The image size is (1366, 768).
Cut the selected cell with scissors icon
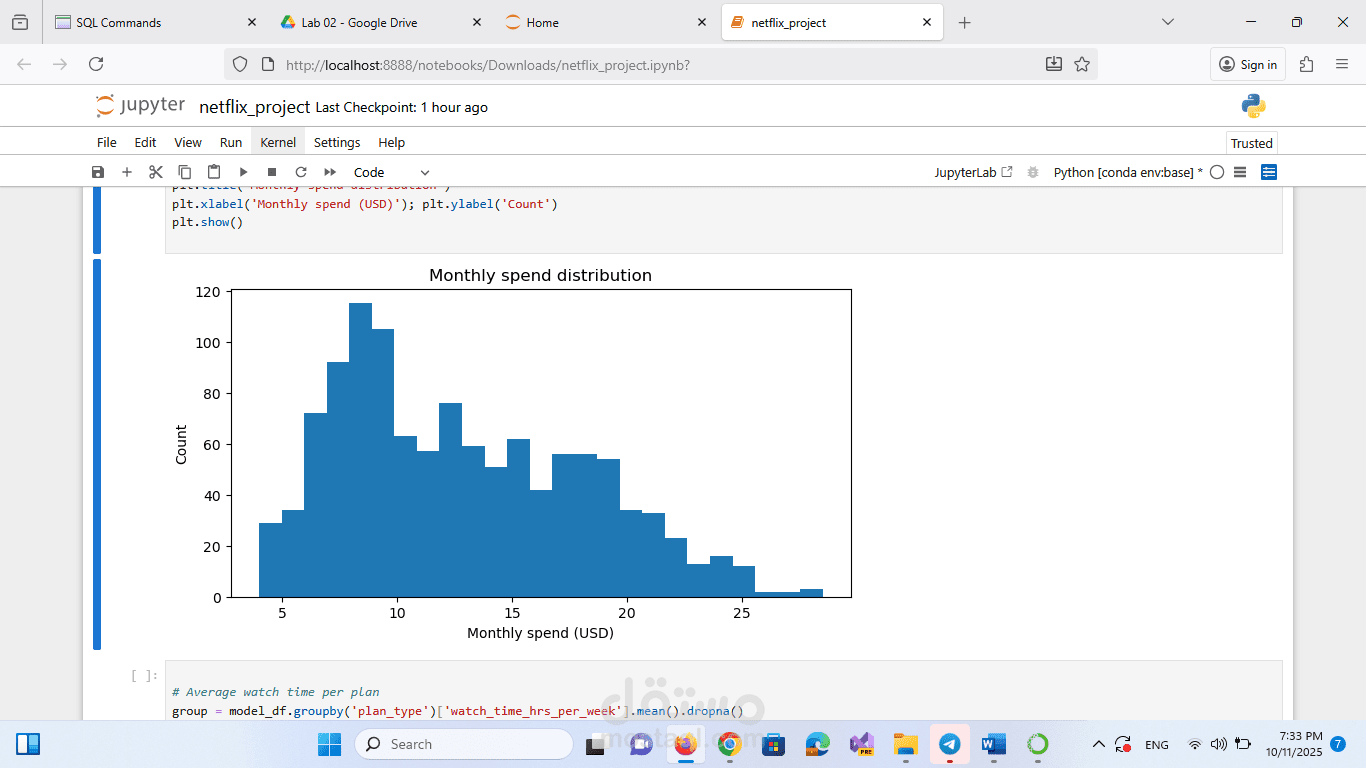click(x=156, y=172)
